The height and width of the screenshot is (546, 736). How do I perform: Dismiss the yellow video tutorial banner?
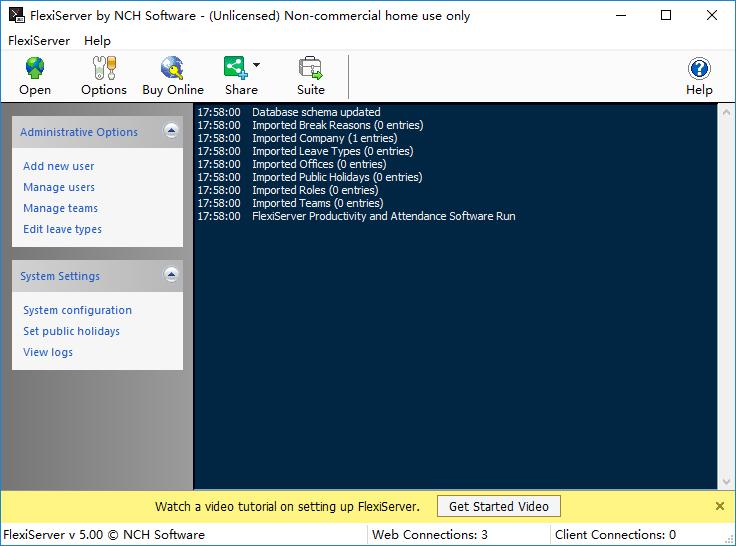(x=720, y=506)
